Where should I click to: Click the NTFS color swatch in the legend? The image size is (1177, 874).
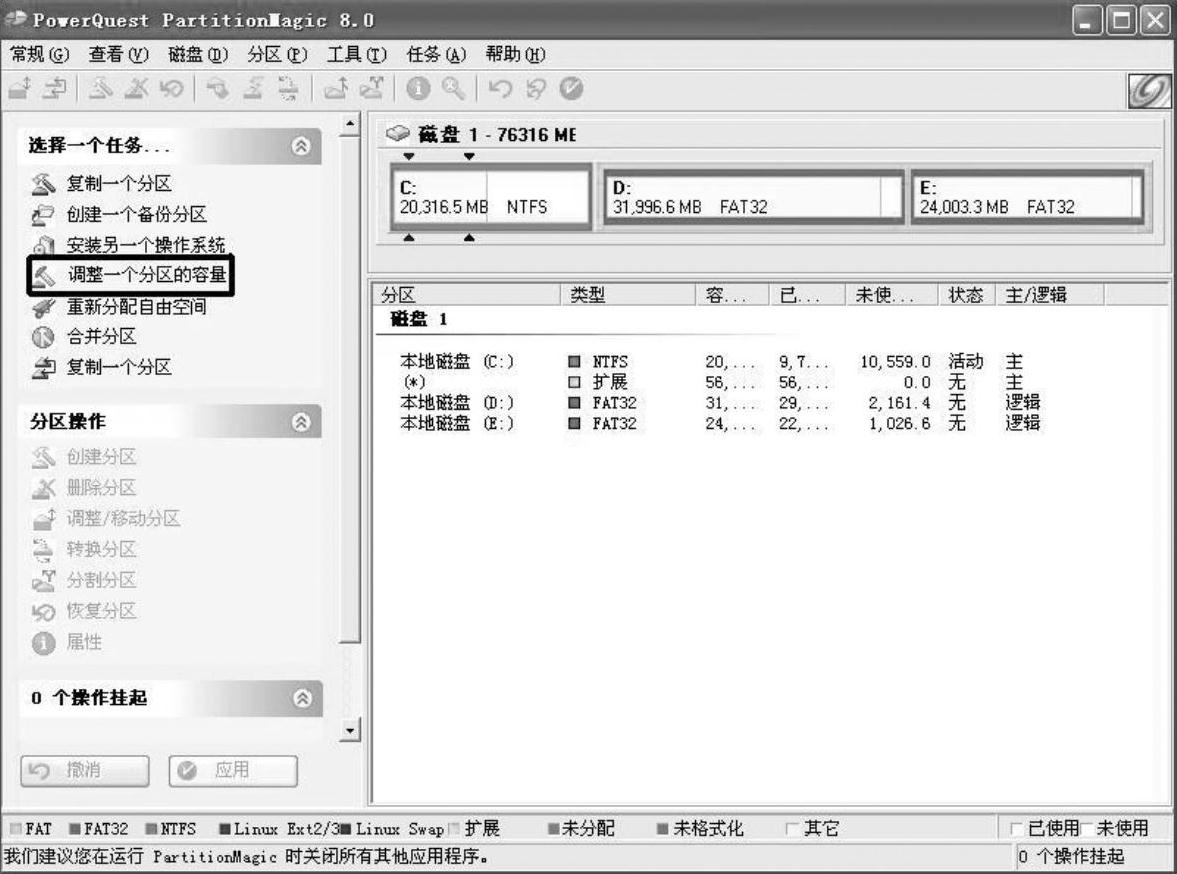click(152, 829)
